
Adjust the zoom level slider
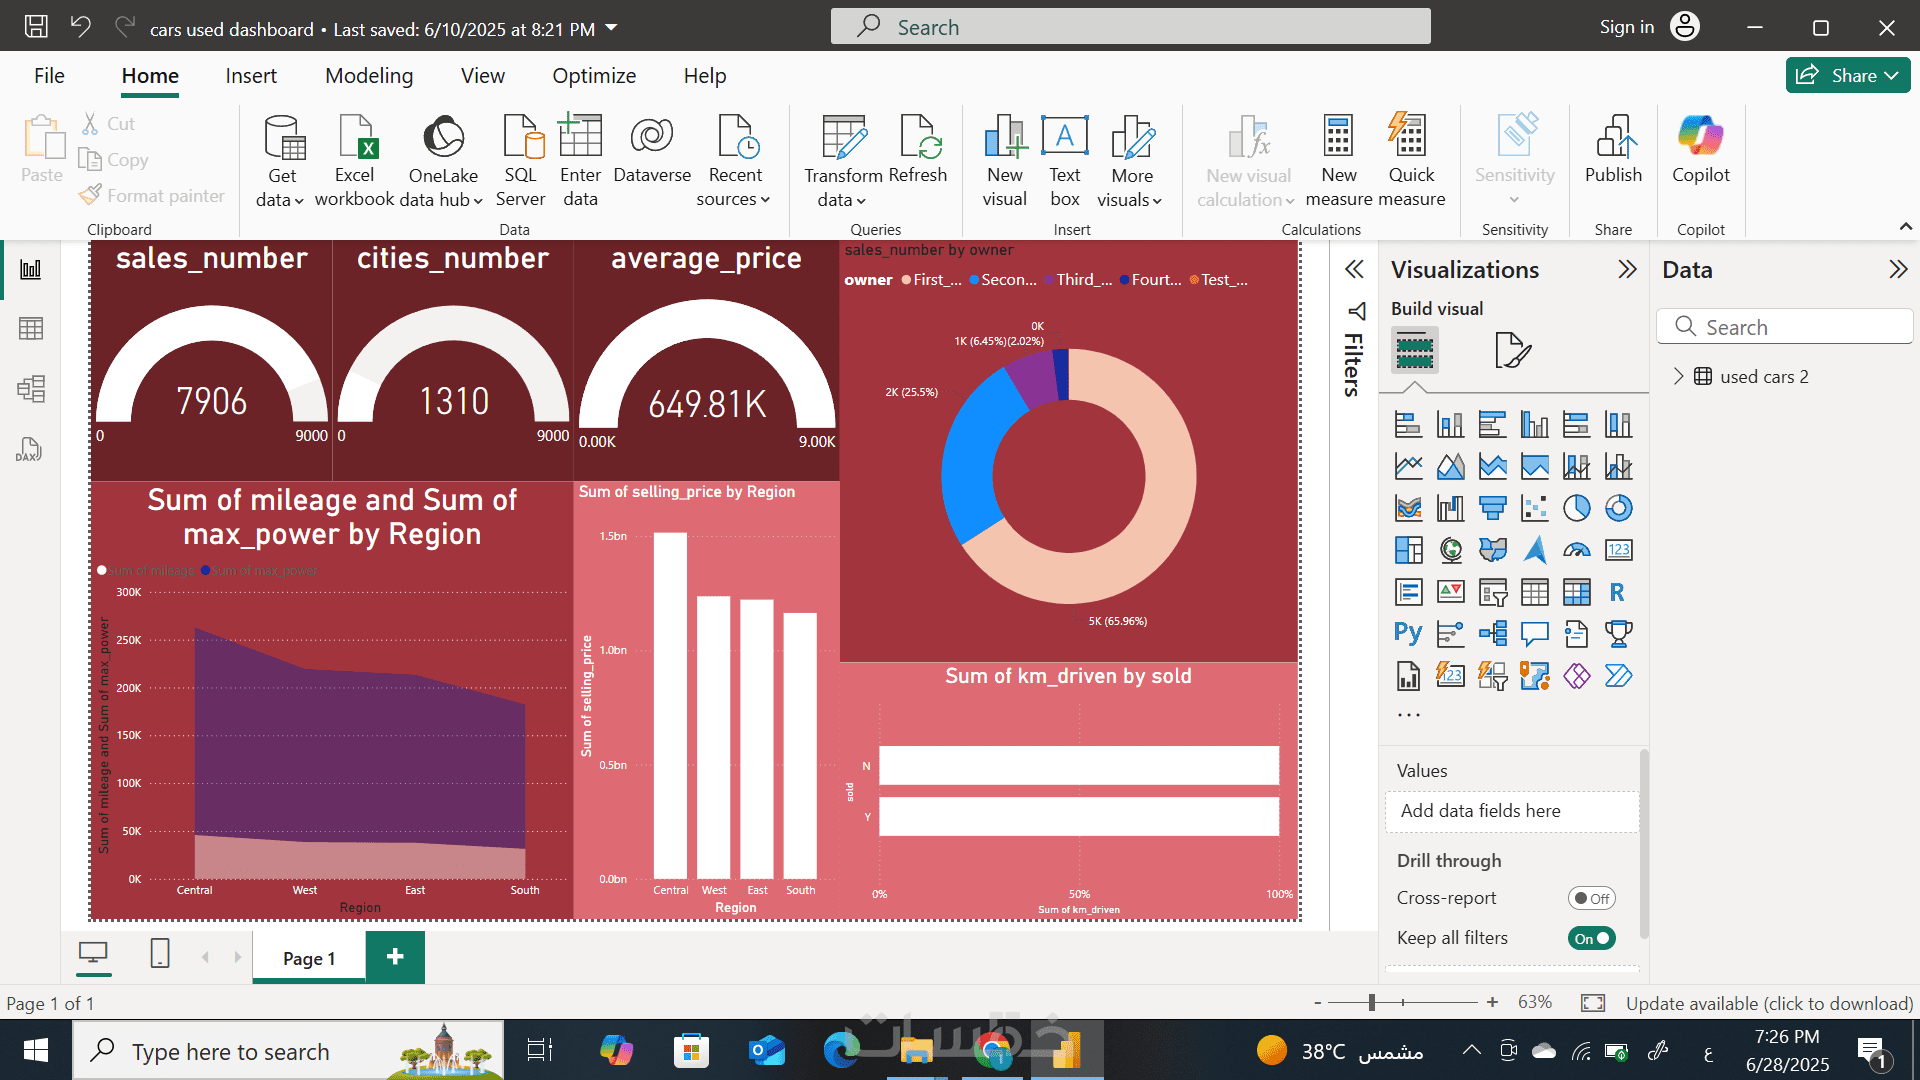[x=1372, y=1002]
